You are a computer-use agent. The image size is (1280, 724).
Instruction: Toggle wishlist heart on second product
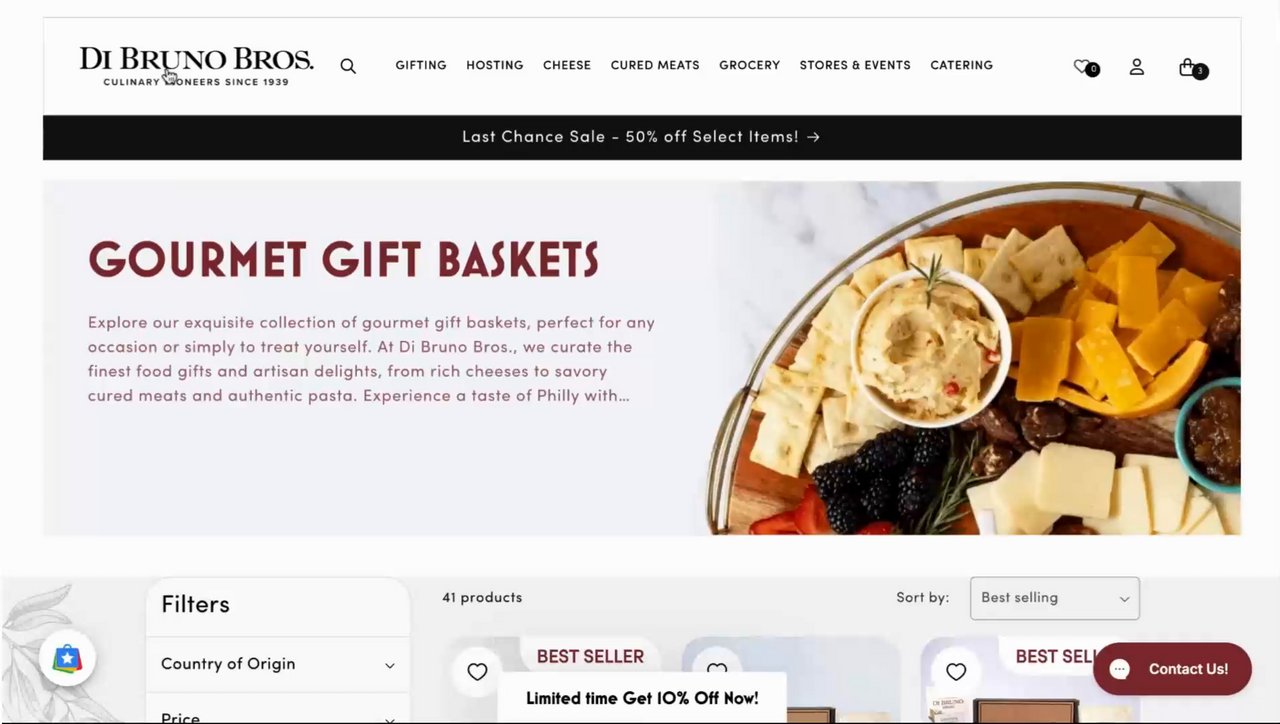tap(717, 668)
